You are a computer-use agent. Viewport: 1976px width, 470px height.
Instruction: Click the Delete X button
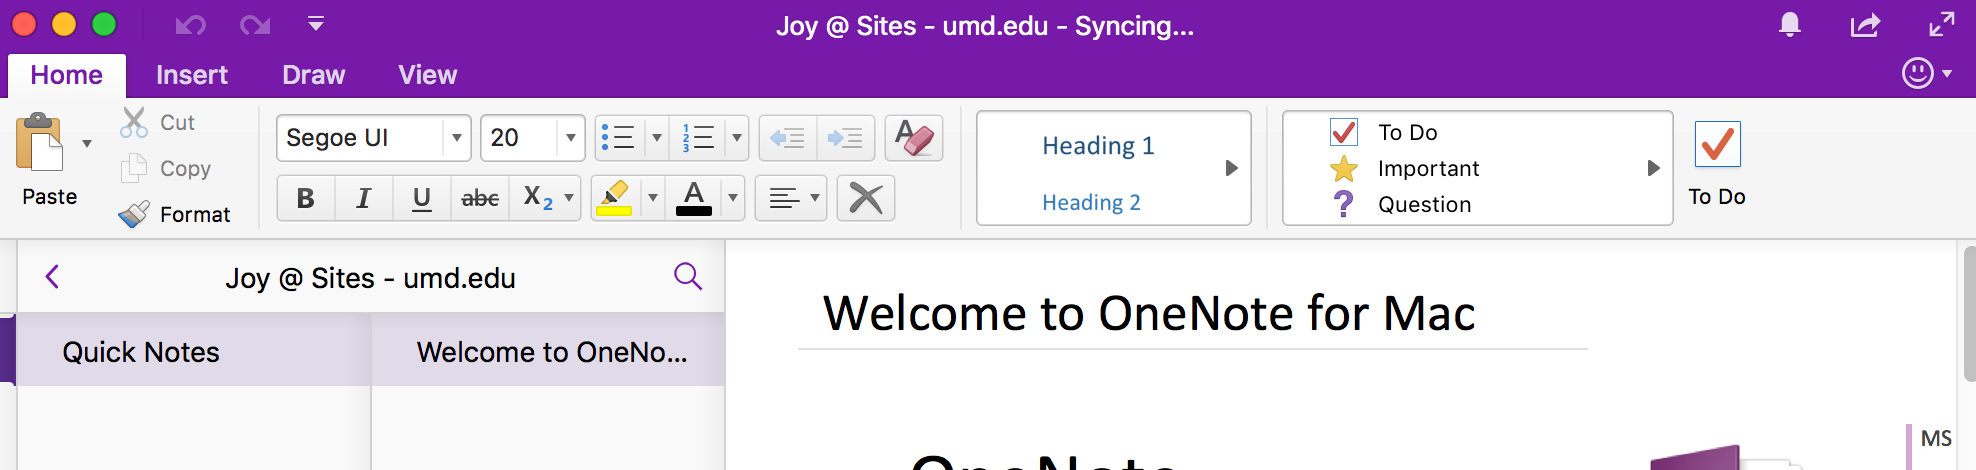click(x=866, y=198)
